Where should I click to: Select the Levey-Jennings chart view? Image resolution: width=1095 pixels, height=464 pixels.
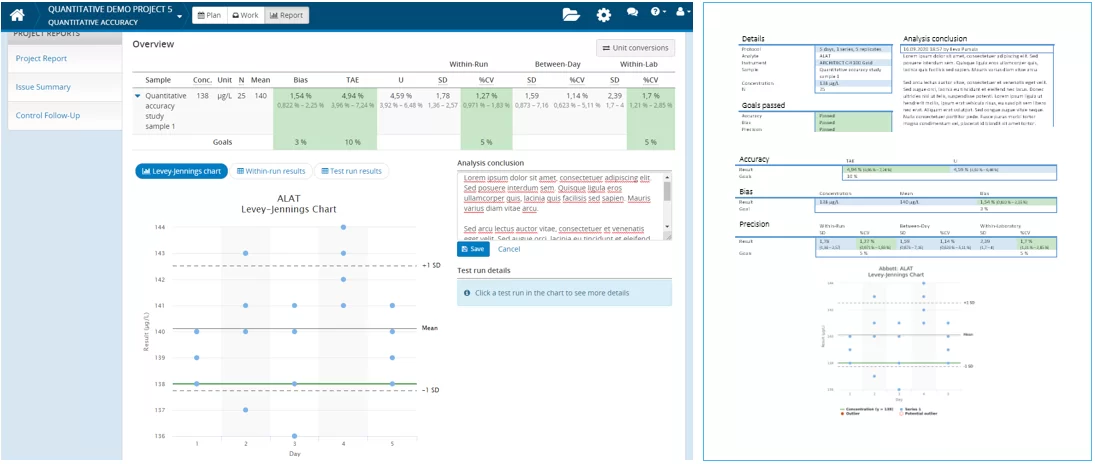pyautogui.click(x=181, y=171)
